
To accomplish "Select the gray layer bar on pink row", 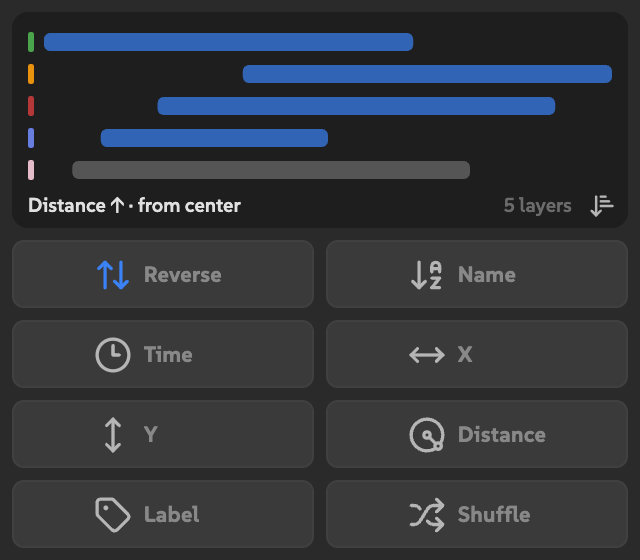I will (x=271, y=170).
